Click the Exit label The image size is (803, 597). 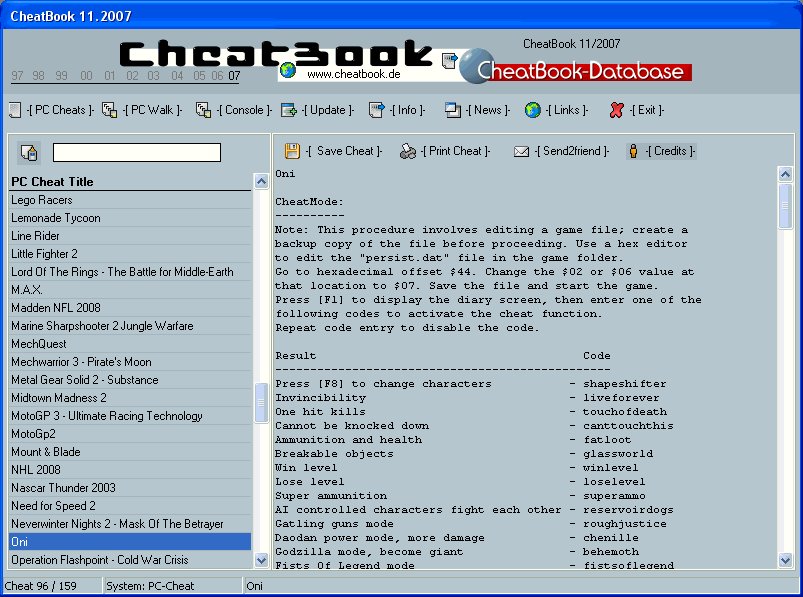tap(646, 110)
